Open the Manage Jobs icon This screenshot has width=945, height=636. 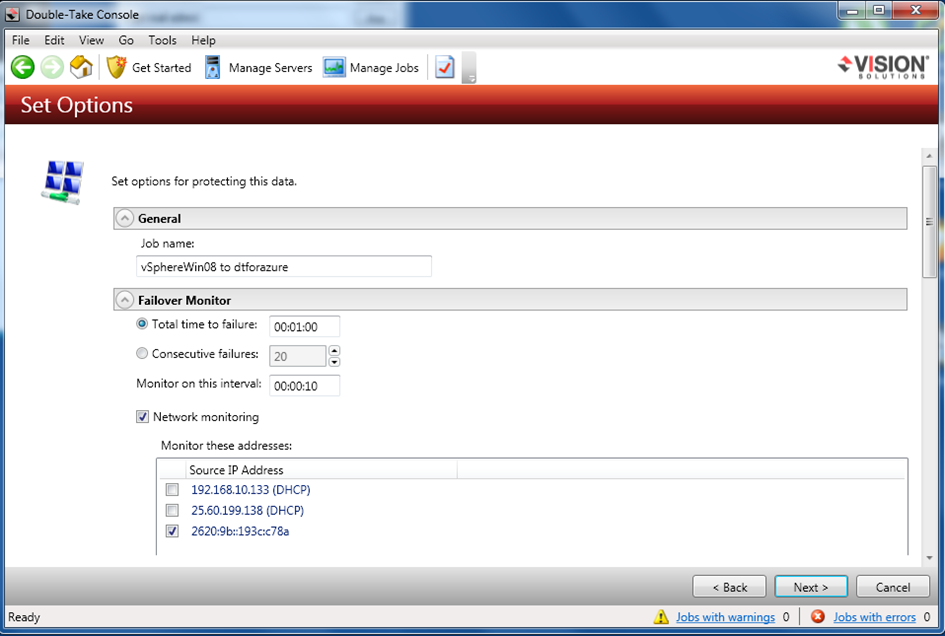[334, 67]
